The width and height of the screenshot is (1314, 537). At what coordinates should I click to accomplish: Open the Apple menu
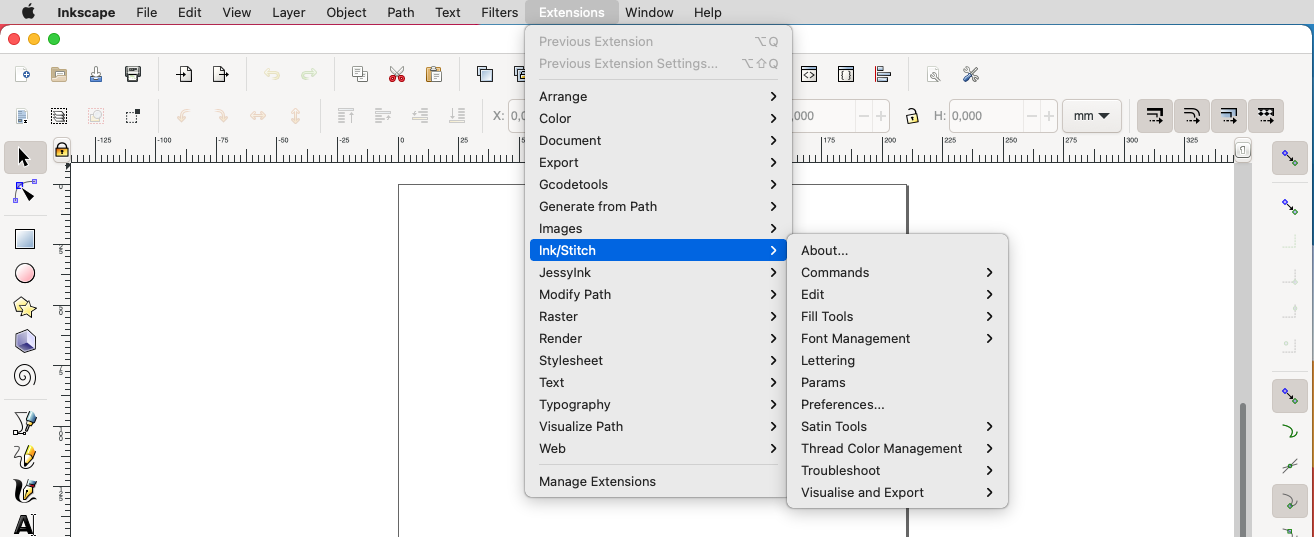pos(28,12)
